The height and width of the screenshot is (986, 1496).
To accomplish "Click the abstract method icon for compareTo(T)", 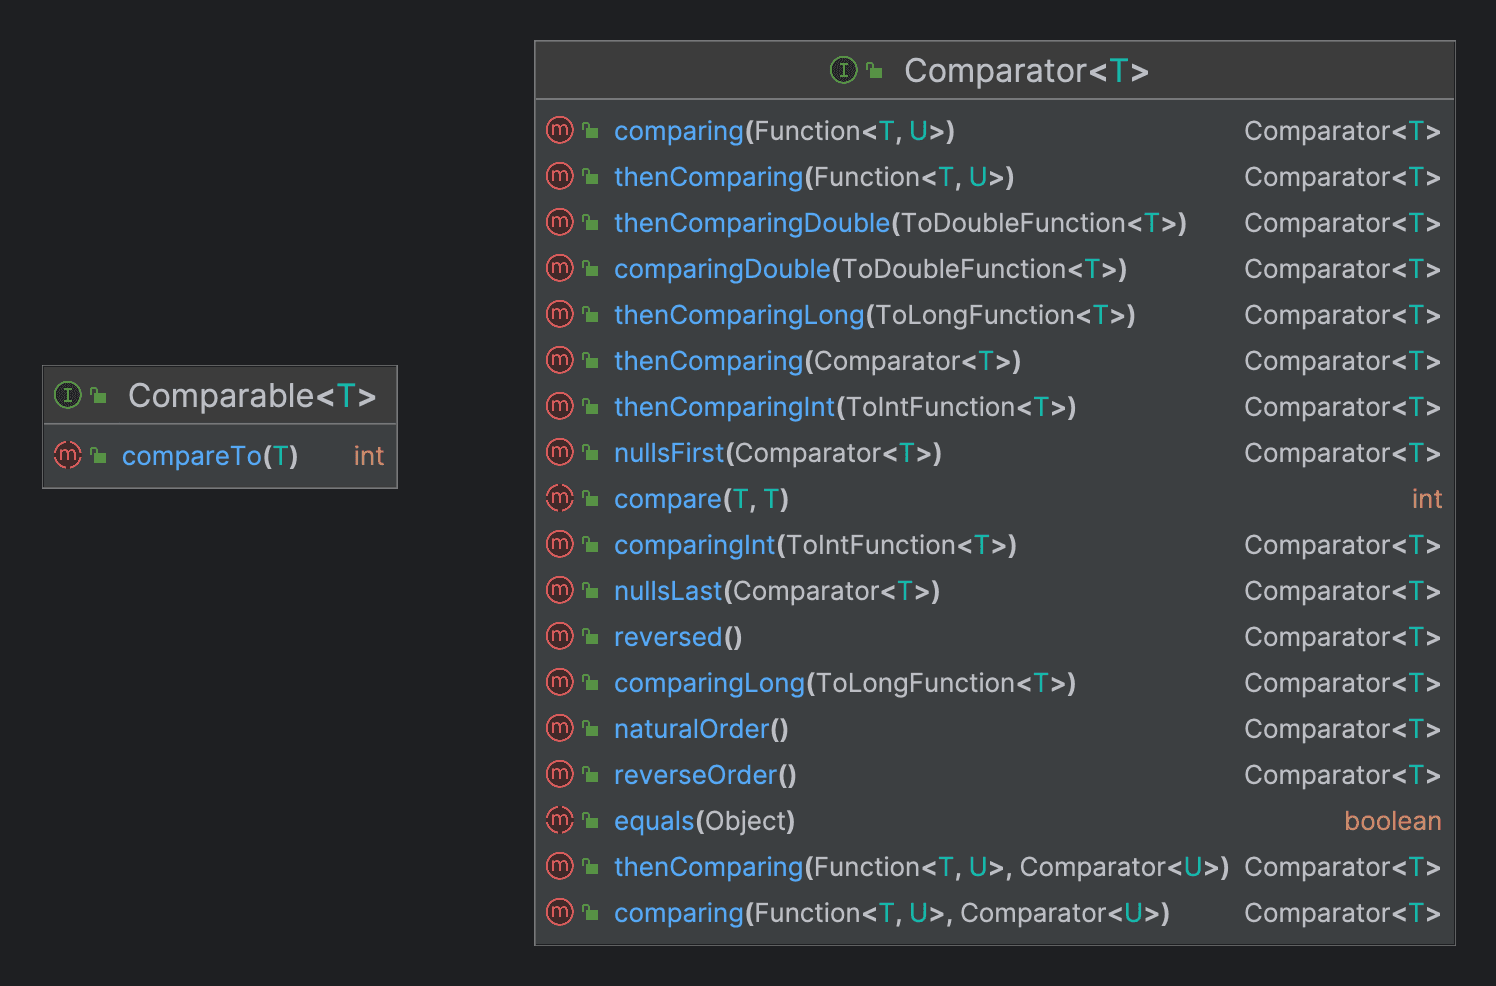I will (x=67, y=456).
